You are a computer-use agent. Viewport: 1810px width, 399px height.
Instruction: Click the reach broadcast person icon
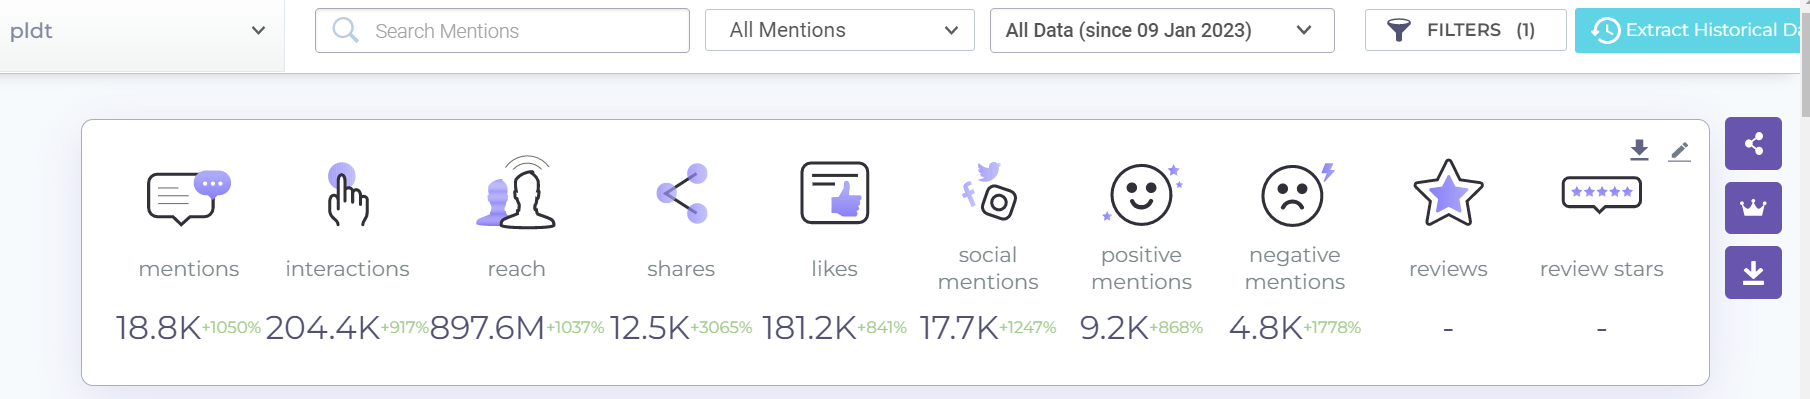coord(516,193)
